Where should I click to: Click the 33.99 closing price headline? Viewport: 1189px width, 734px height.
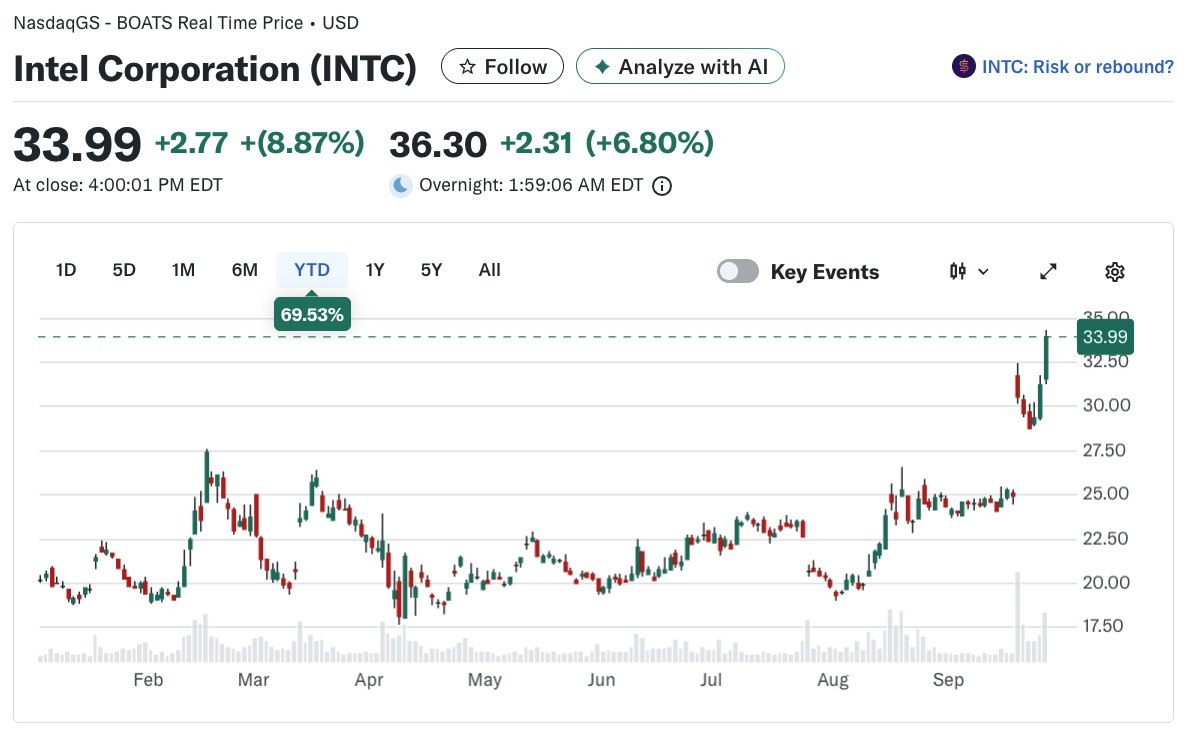click(x=77, y=144)
